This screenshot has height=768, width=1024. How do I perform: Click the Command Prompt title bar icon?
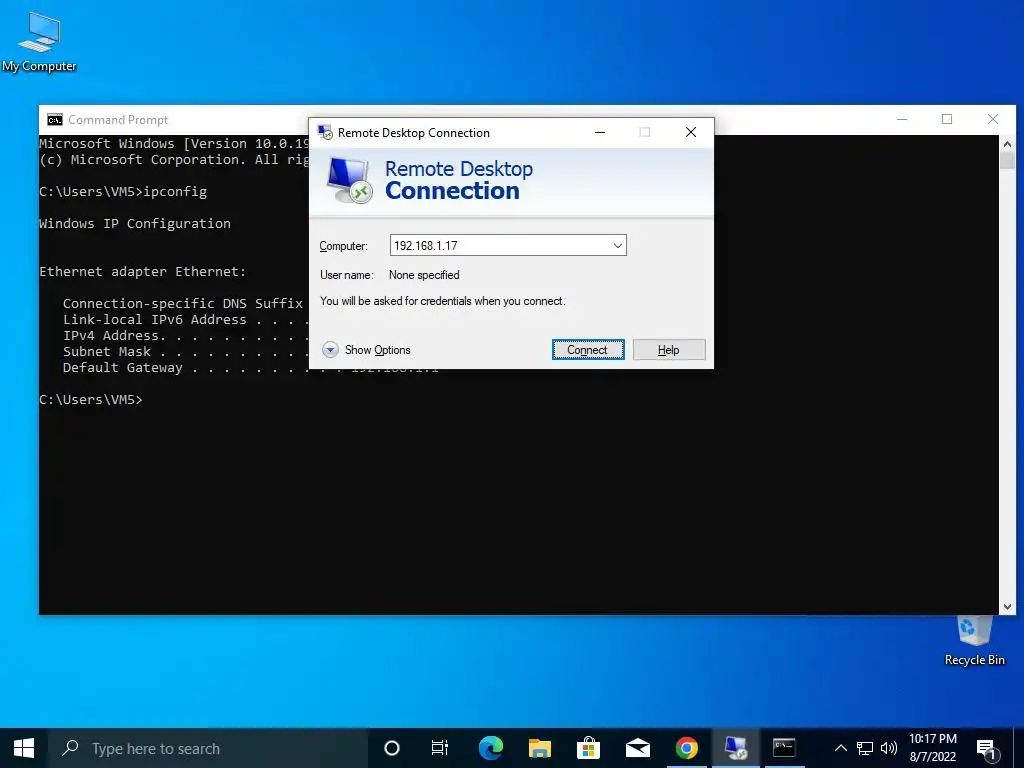pyautogui.click(x=55, y=120)
